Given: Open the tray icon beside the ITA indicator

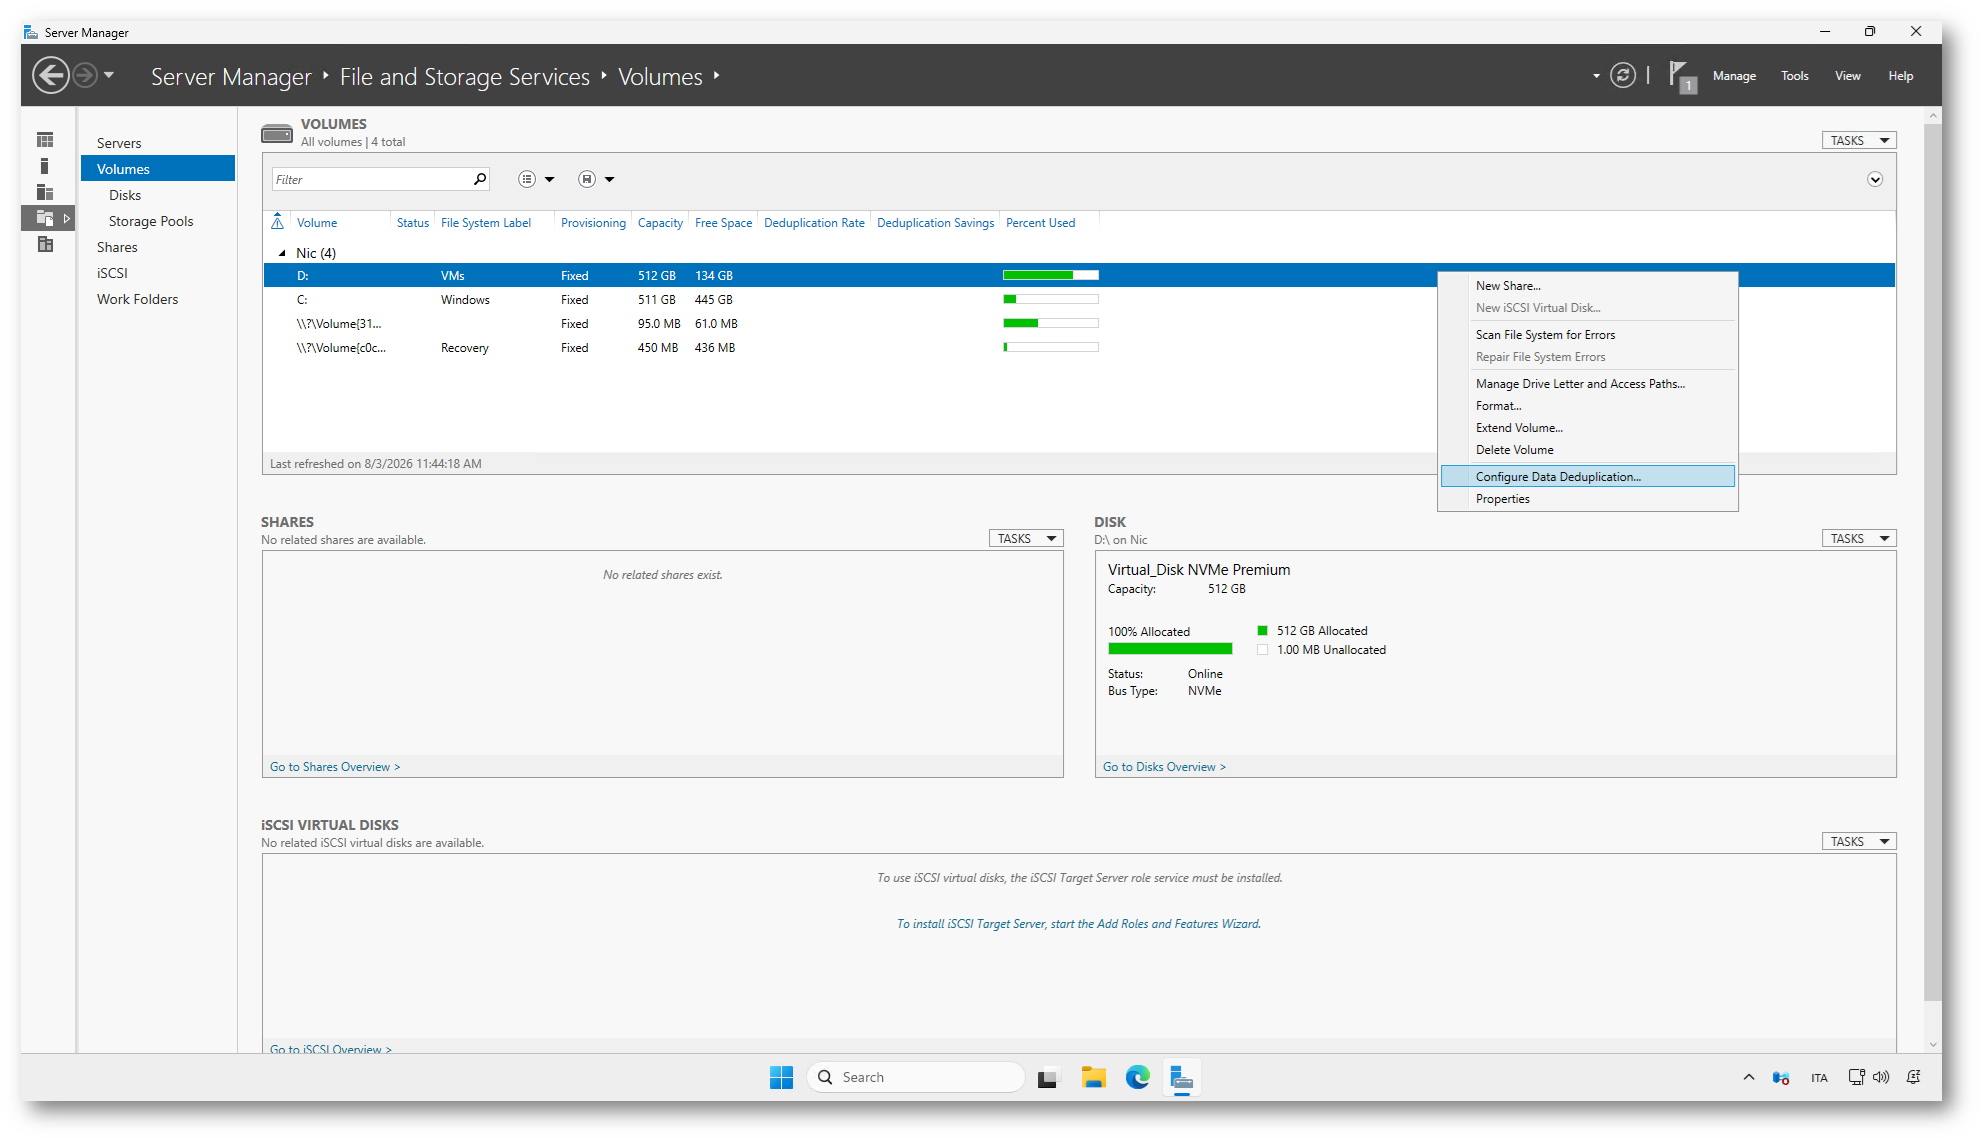Looking at the screenshot, I should (1781, 1077).
